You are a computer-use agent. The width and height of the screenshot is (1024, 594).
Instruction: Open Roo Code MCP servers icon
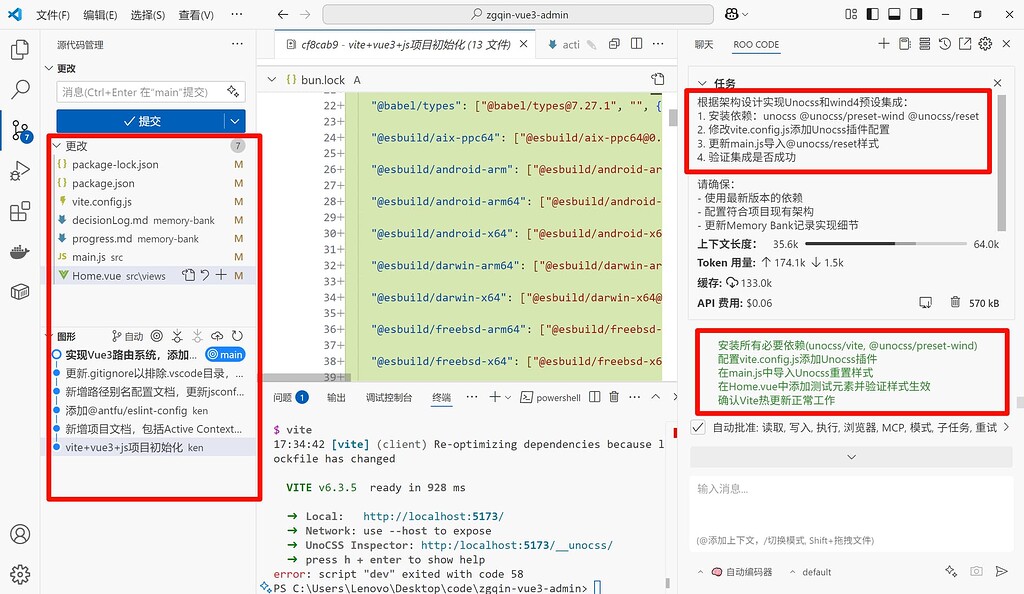point(925,44)
